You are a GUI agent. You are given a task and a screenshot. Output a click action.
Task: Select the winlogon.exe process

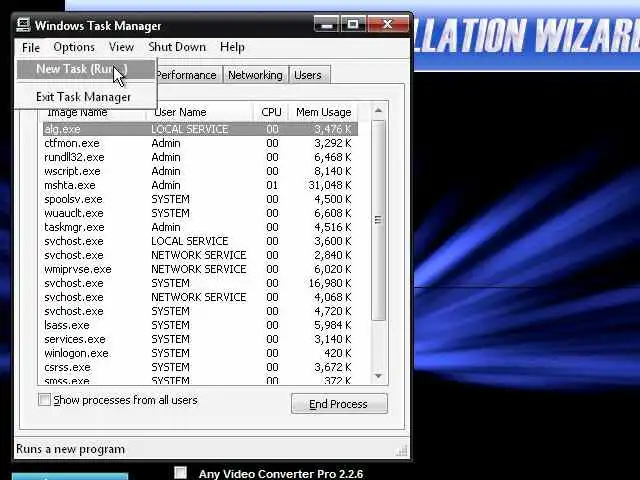coord(200,353)
